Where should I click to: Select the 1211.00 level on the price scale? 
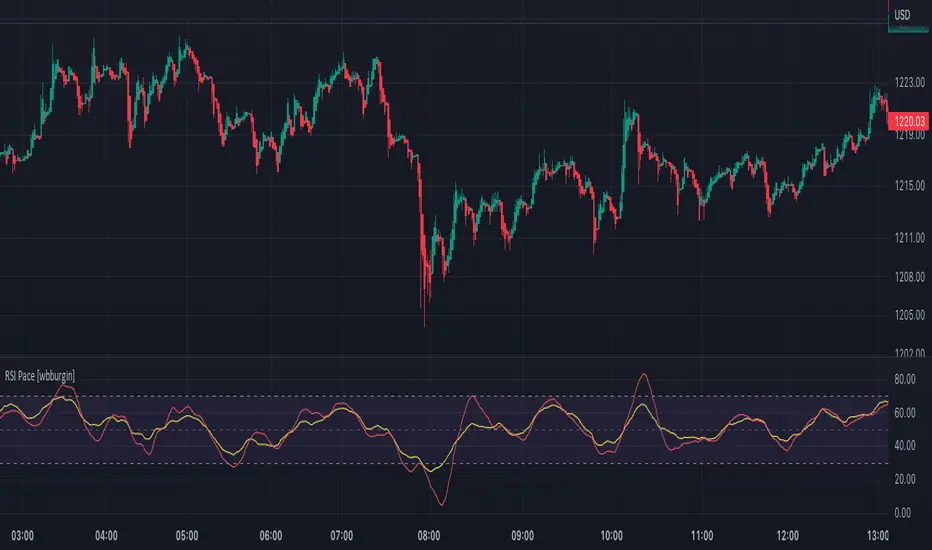pyautogui.click(x=909, y=238)
